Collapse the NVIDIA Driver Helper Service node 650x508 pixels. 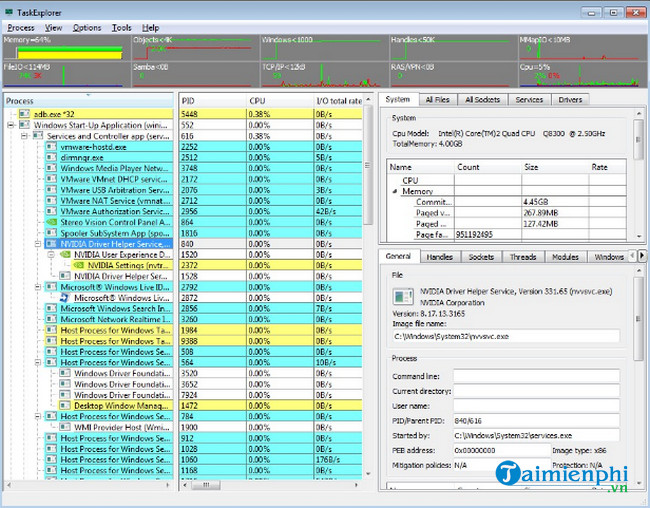click(x=38, y=243)
